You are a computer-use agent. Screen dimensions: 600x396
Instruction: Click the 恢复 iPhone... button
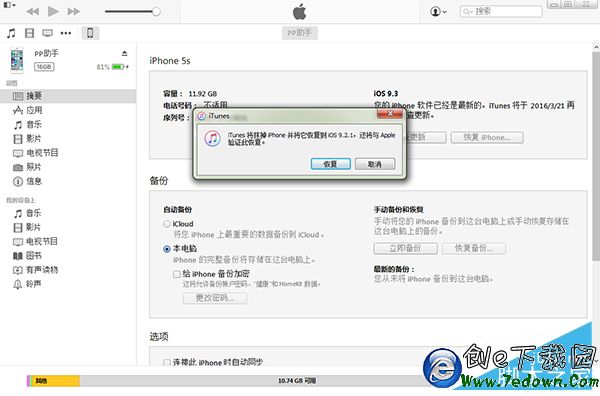tap(487, 137)
